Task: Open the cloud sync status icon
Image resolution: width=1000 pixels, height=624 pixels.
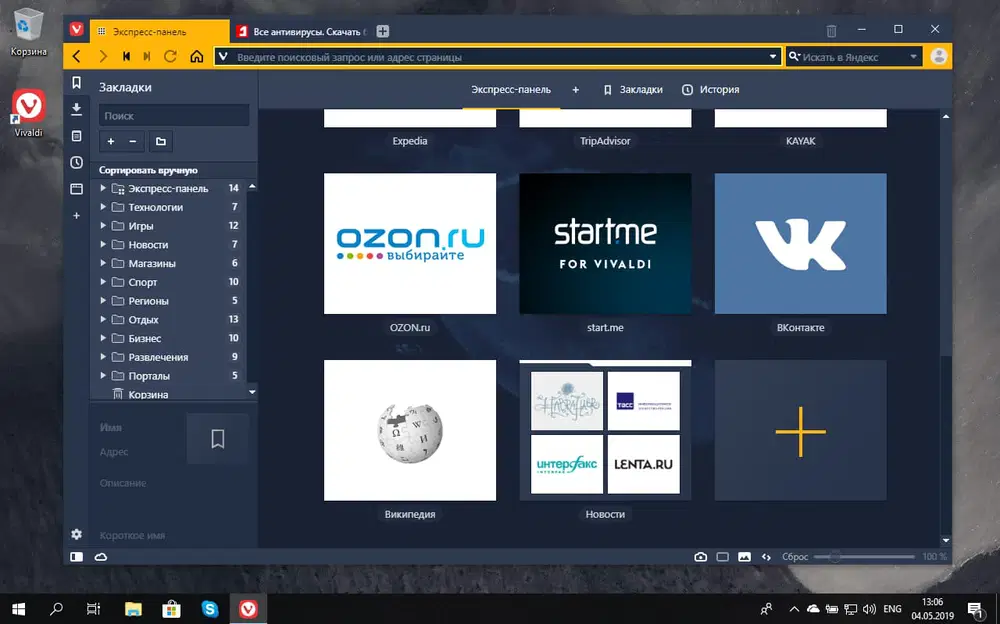Action: pos(101,557)
